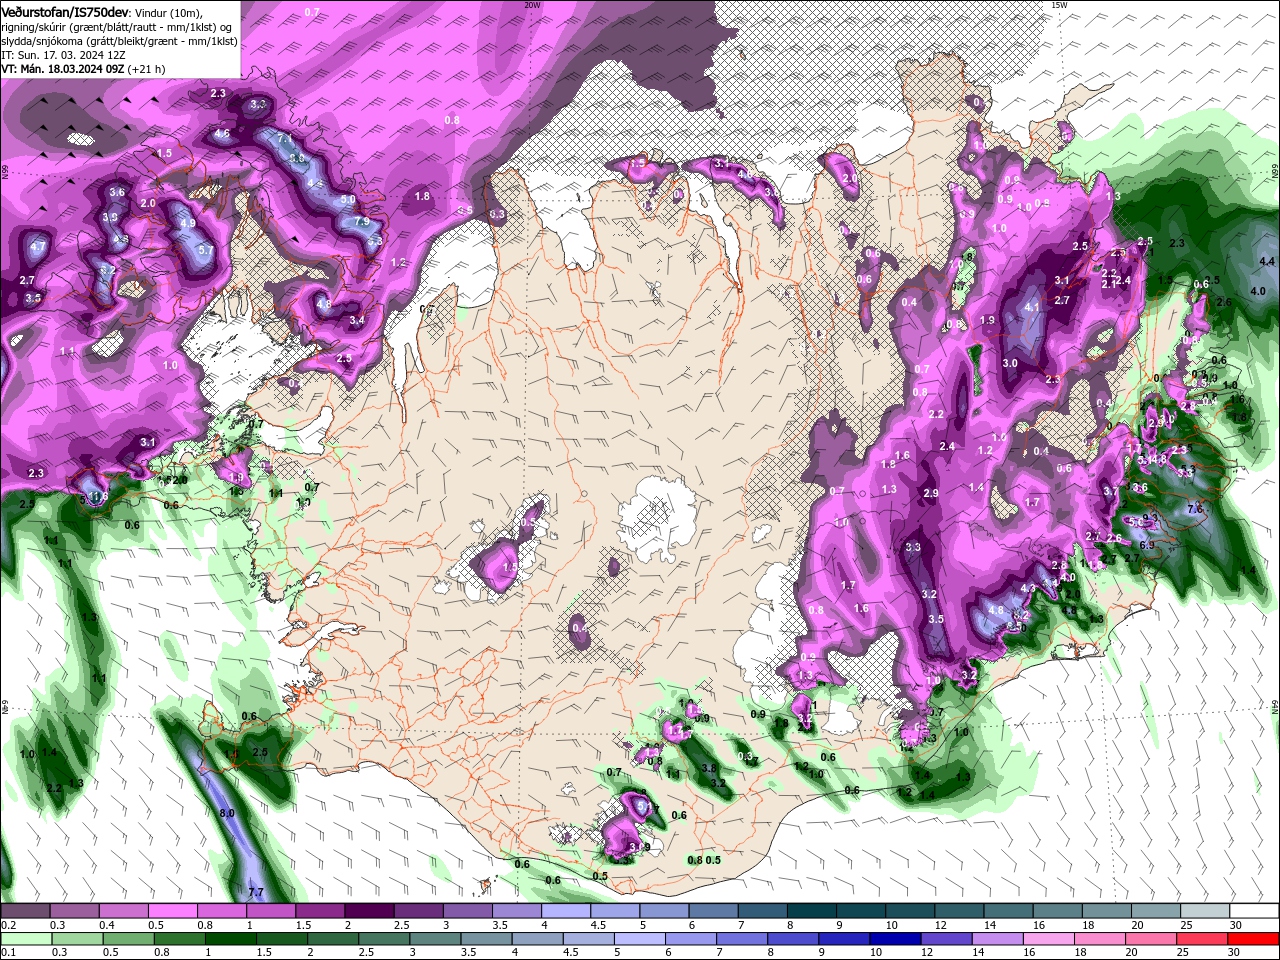Click the 20W longitude label
The width and height of the screenshot is (1280, 960).
coord(532,5)
